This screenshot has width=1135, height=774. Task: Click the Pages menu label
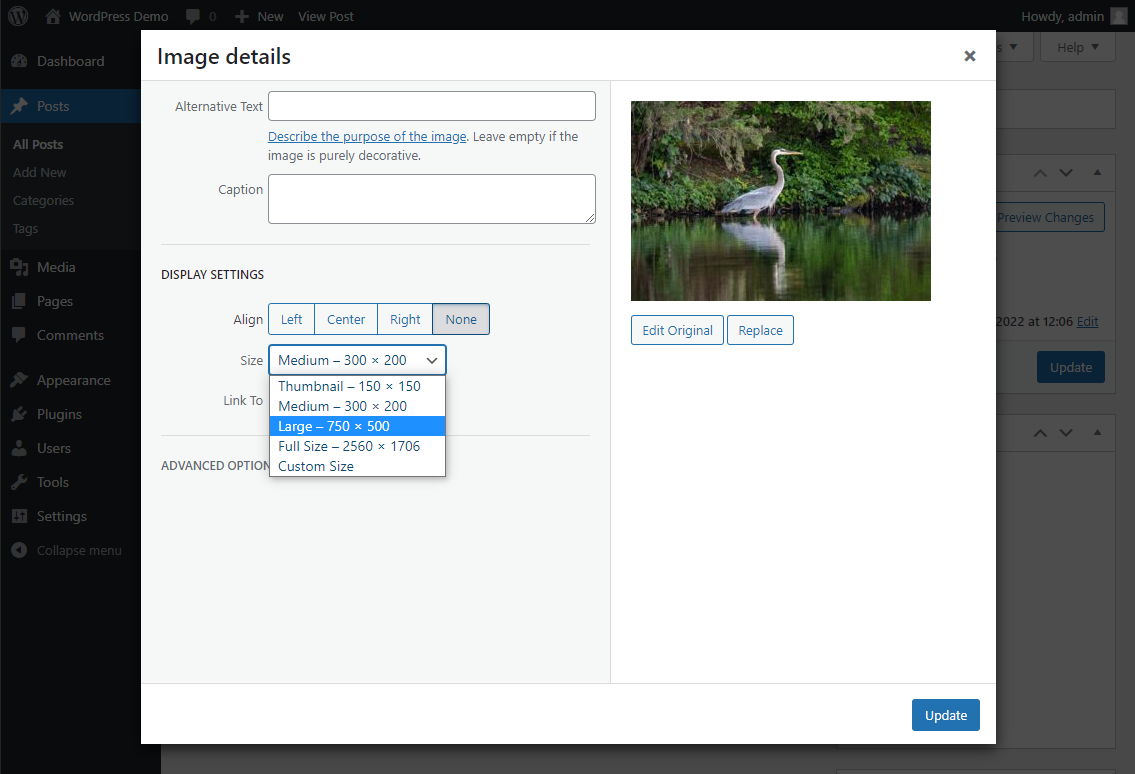(55, 301)
